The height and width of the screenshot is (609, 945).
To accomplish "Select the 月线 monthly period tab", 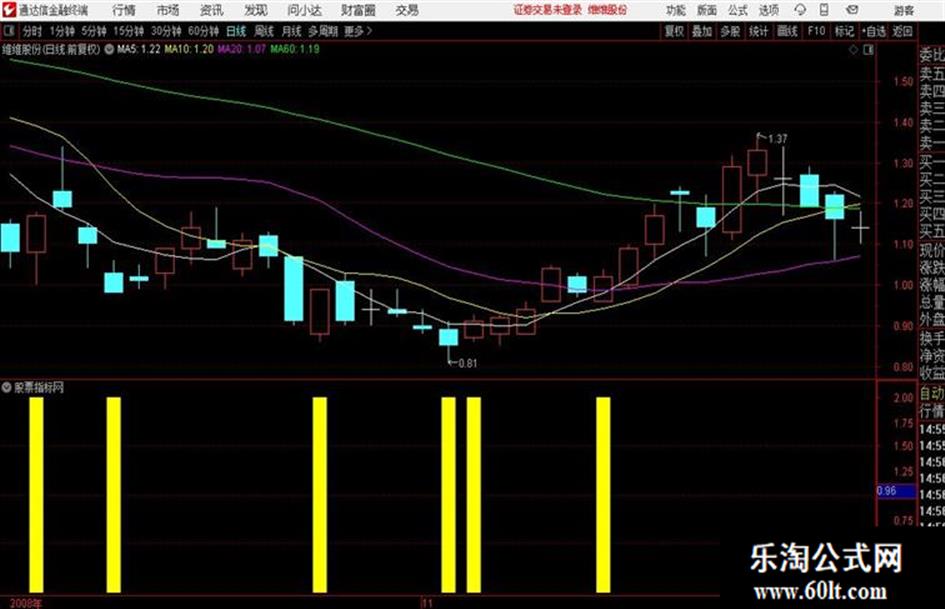I will (292, 31).
